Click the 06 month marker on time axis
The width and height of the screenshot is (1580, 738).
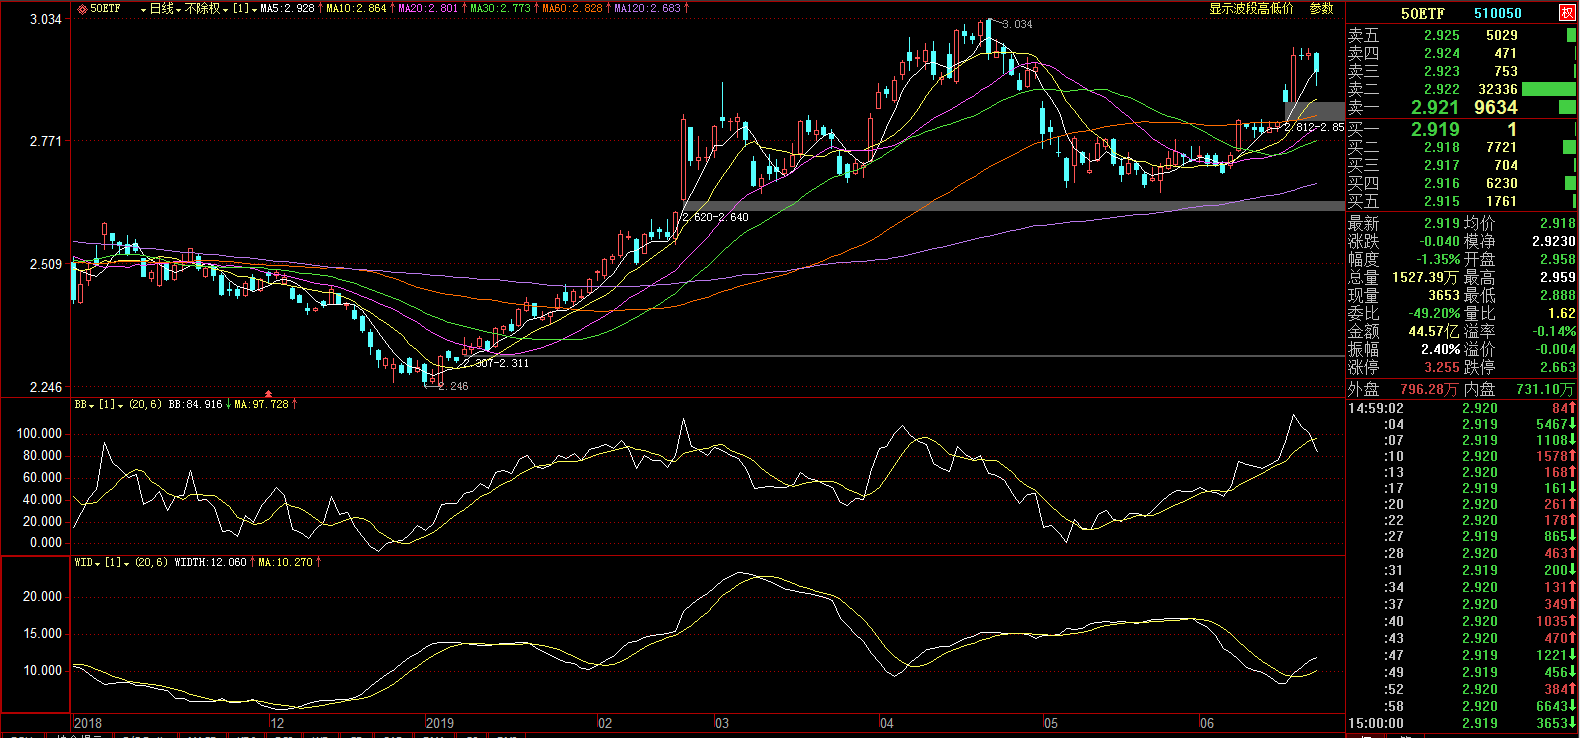[1207, 723]
